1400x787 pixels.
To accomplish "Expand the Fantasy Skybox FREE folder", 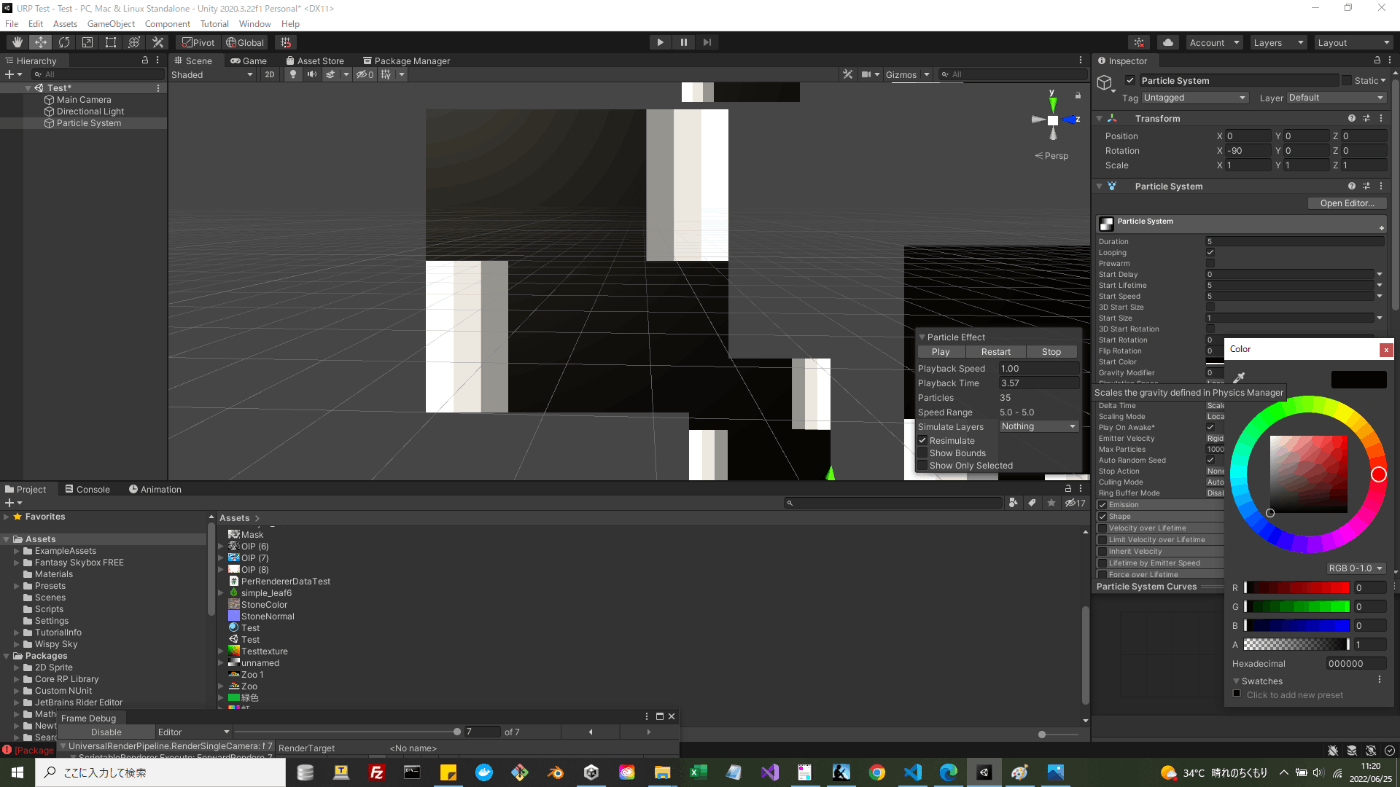I will tap(17, 562).
